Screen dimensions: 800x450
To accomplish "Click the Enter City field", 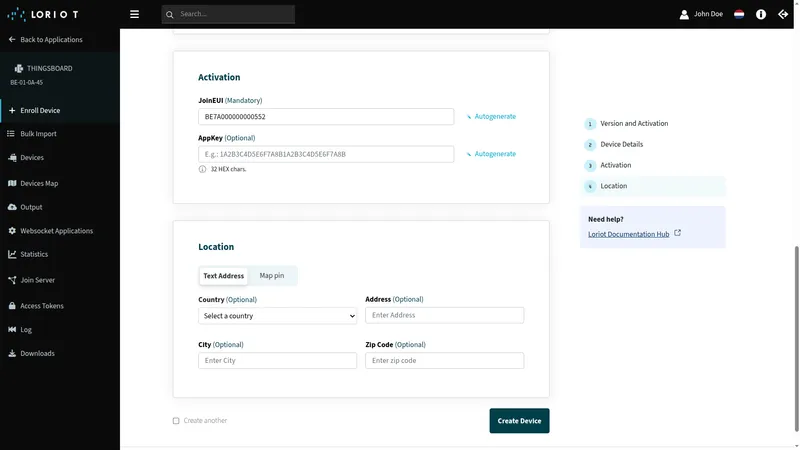I will pyautogui.click(x=278, y=361).
